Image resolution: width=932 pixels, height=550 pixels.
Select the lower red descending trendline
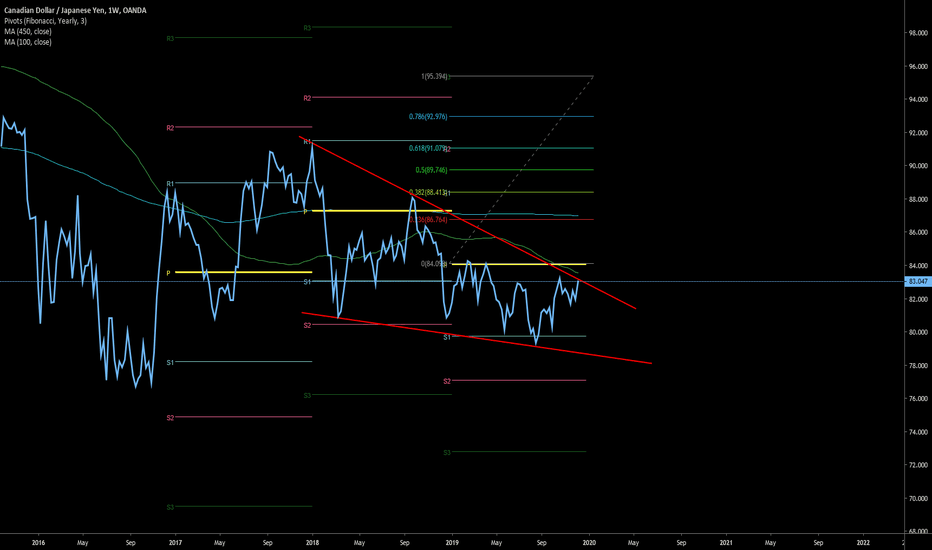point(476,337)
